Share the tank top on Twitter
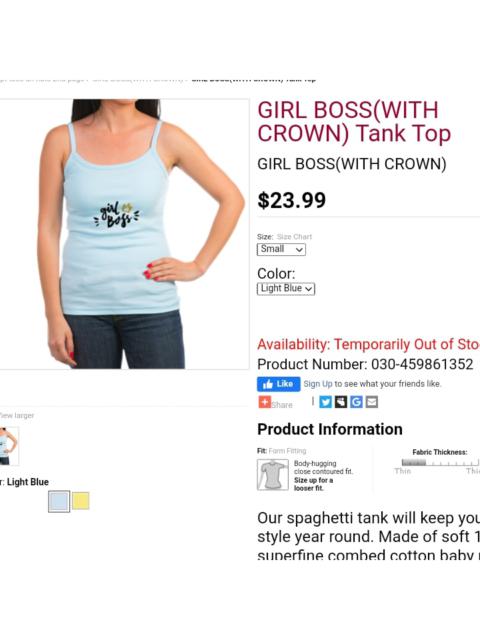 tap(325, 402)
